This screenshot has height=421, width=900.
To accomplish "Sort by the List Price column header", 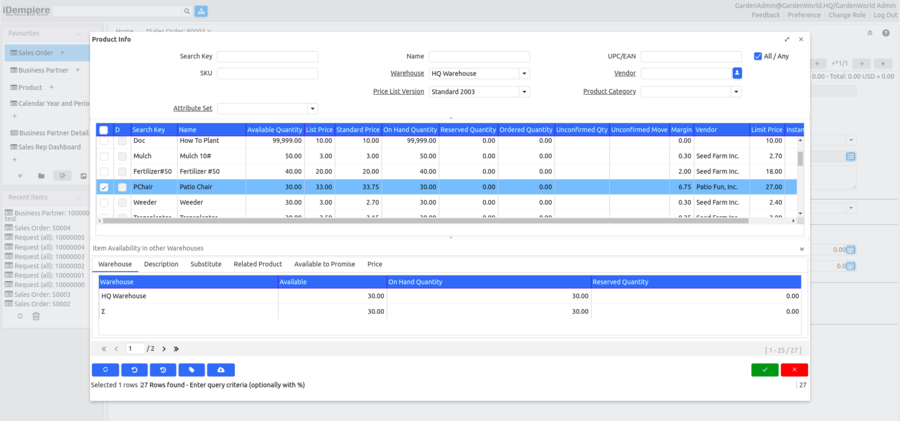I will 318,130.
